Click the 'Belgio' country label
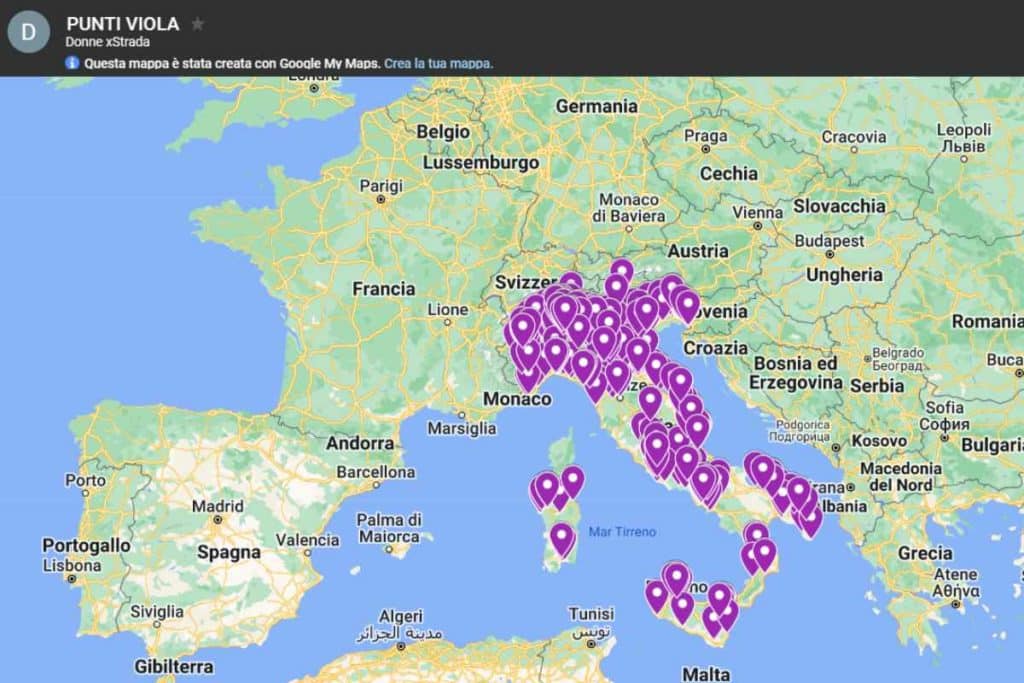The width and height of the screenshot is (1024, 683). [x=443, y=132]
